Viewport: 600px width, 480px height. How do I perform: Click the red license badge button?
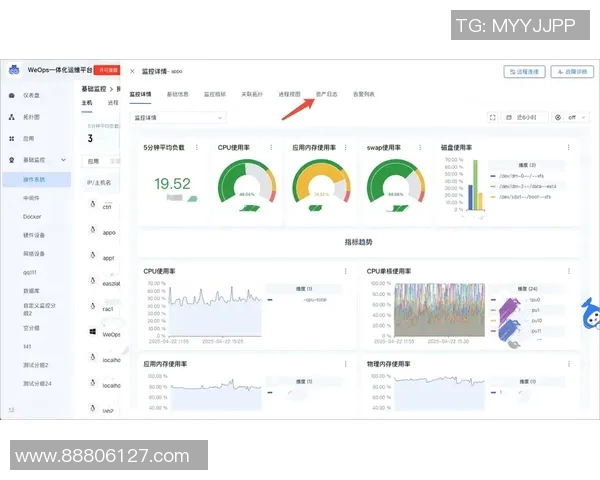(x=107, y=70)
